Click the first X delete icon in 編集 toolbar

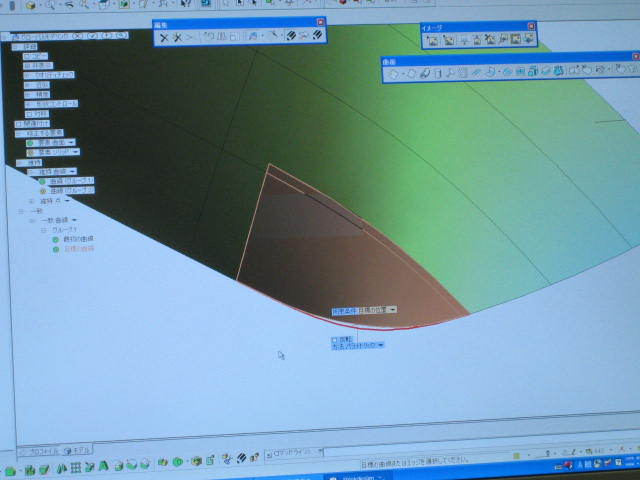[164, 38]
